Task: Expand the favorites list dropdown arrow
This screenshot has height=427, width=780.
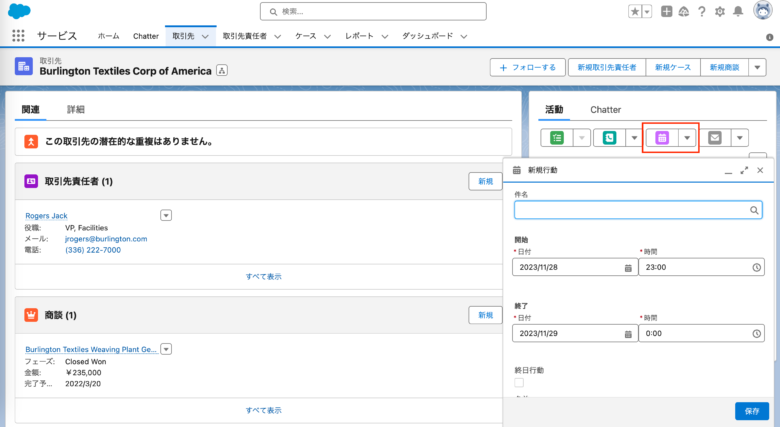Action: tap(647, 11)
